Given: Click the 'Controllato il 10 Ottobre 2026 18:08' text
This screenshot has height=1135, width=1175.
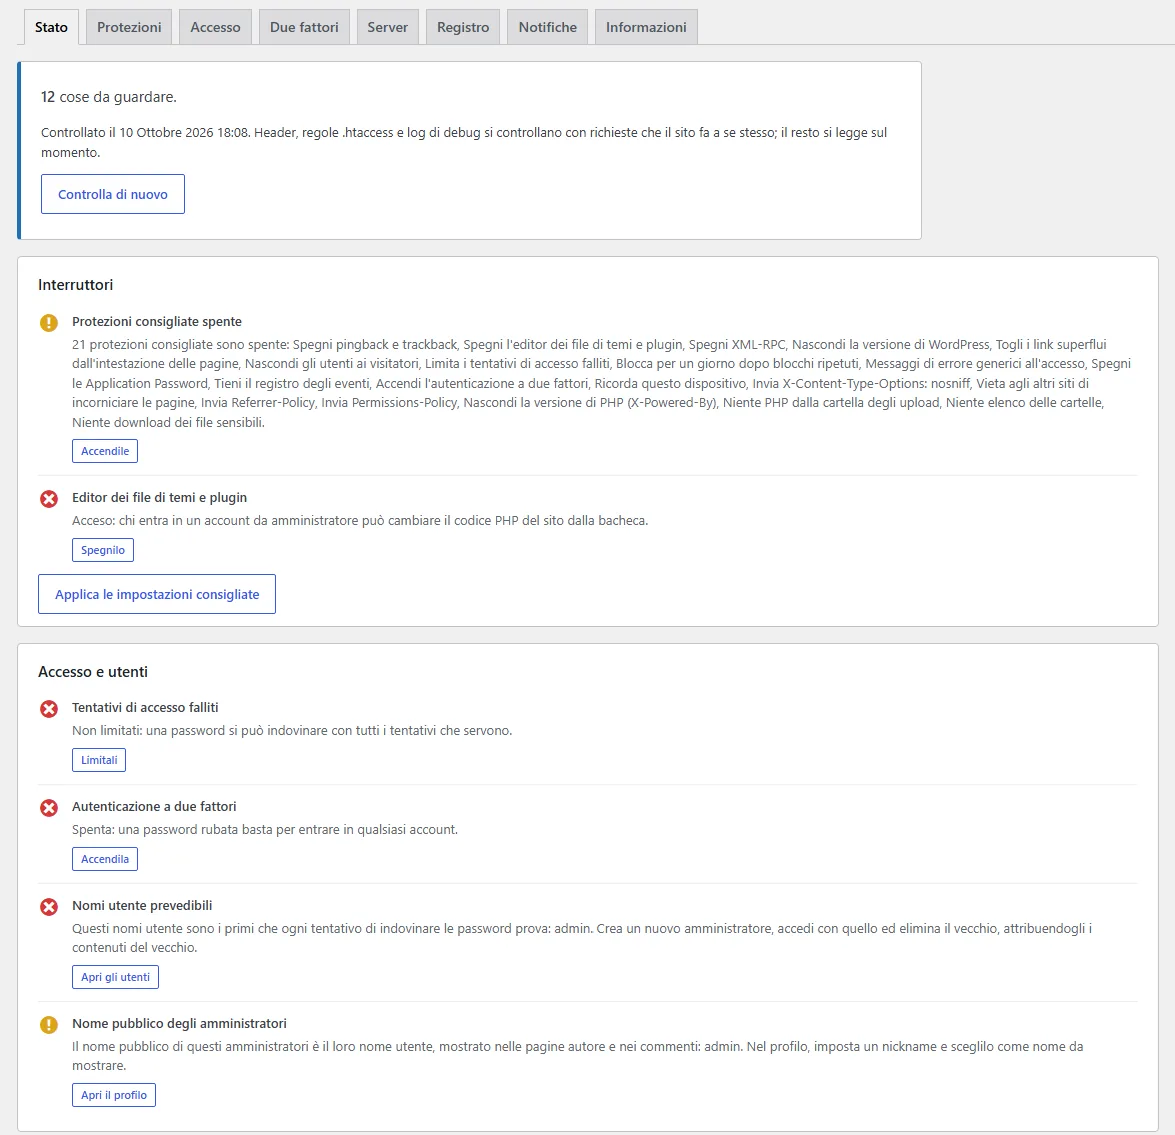Looking at the screenshot, I should coord(145,133).
